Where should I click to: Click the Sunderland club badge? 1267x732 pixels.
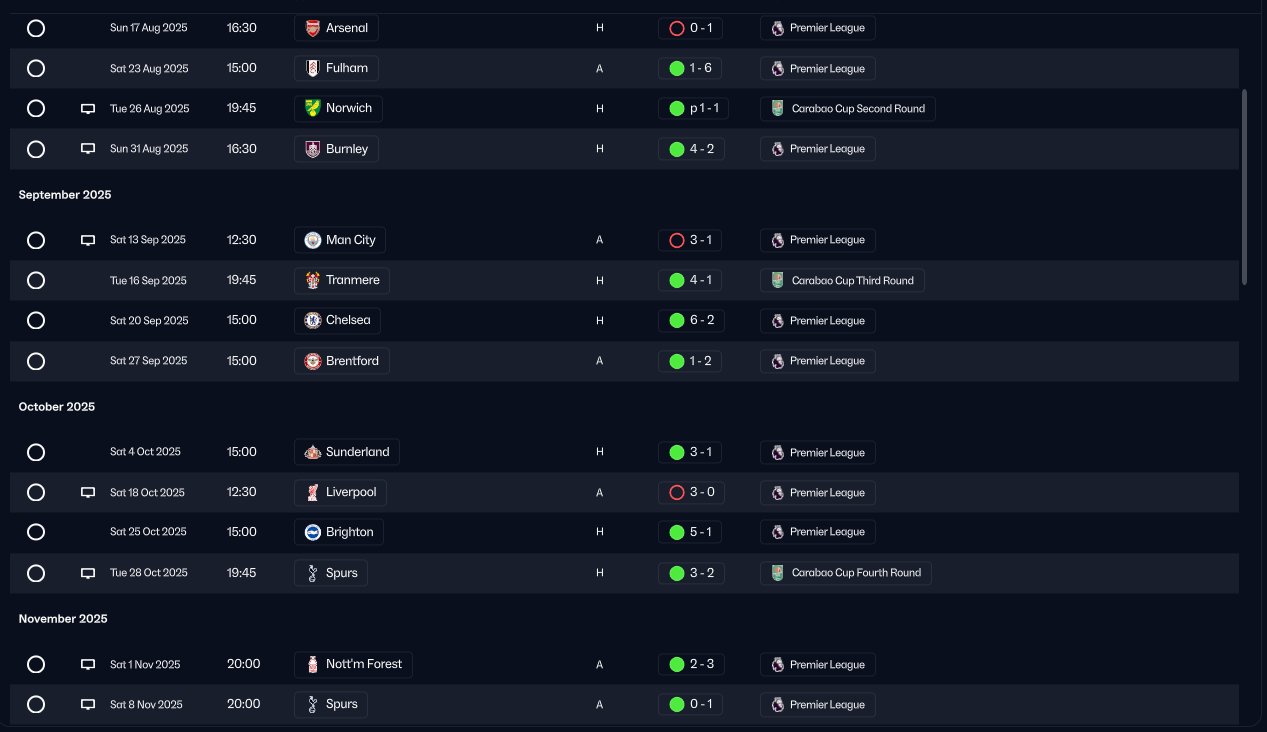(313, 452)
